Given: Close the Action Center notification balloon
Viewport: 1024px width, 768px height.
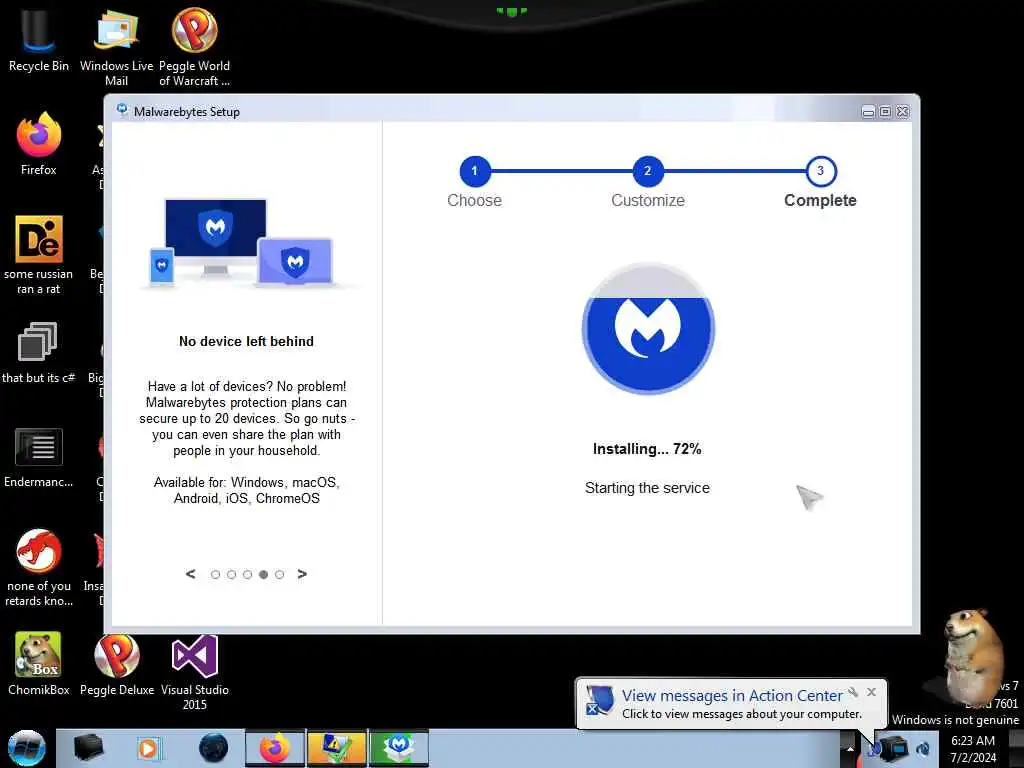Looking at the screenshot, I should (871, 692).
